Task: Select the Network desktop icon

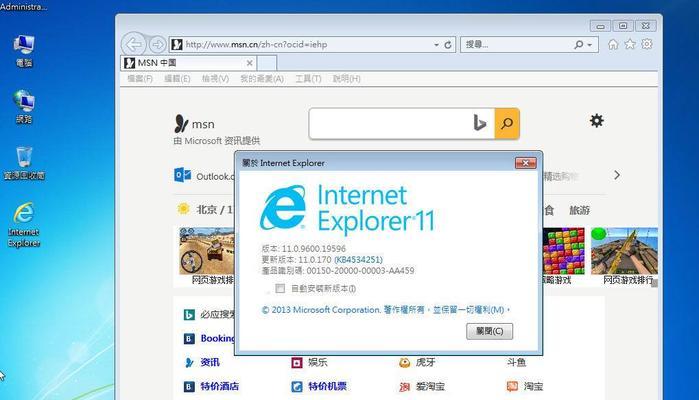Action: [x=24, y=107]
